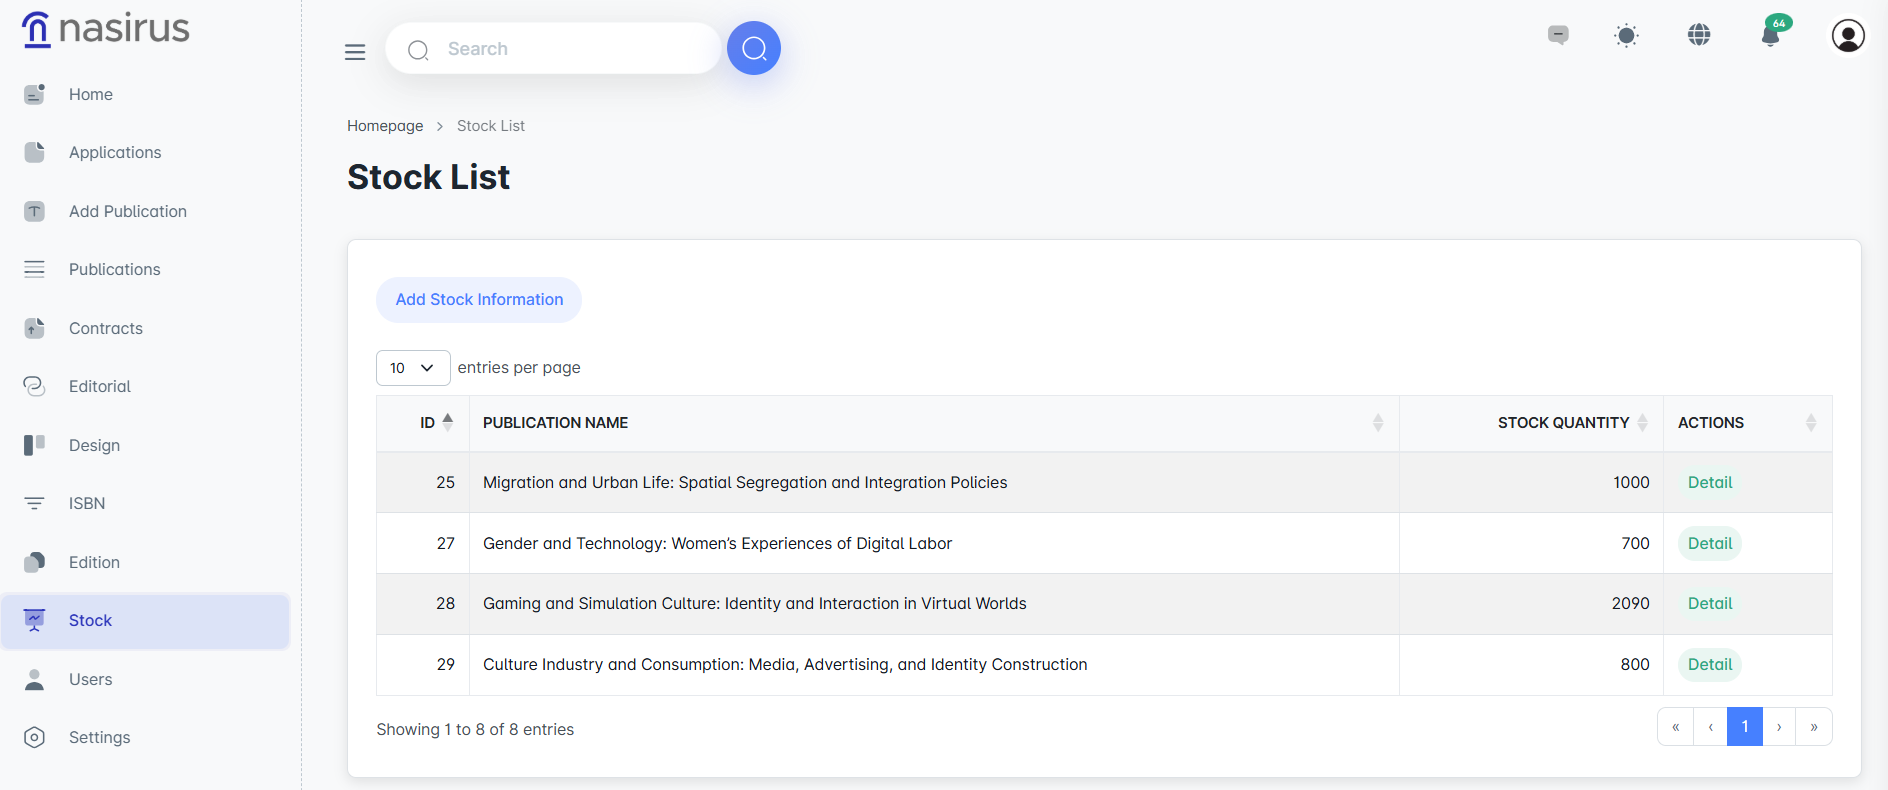Viewport: 1888px width, 790px height.
Task: Click the hamburger menu icon
Action: click(x=355, y=52)
